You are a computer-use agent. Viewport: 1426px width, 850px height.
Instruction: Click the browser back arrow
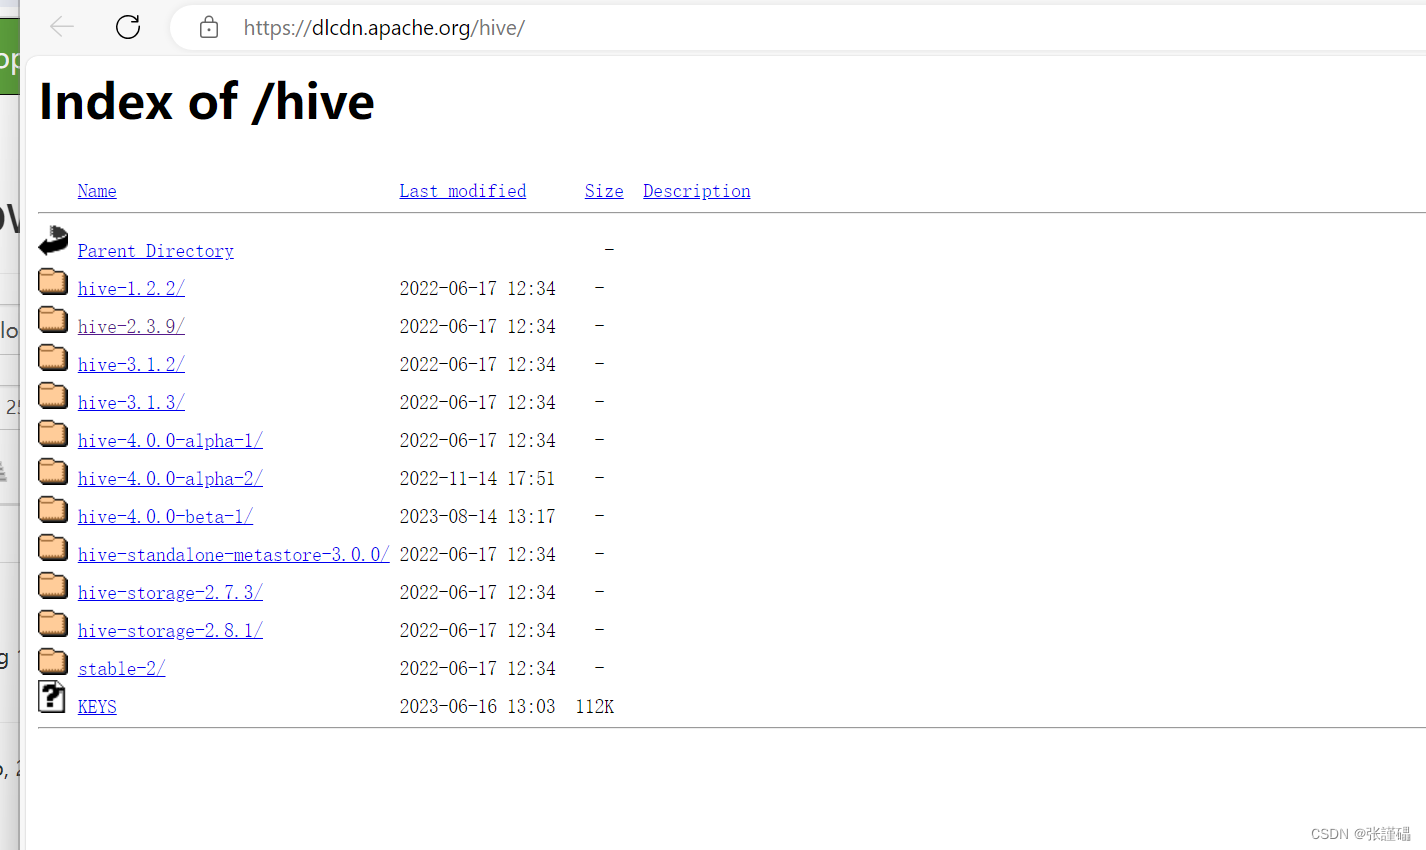61,27
